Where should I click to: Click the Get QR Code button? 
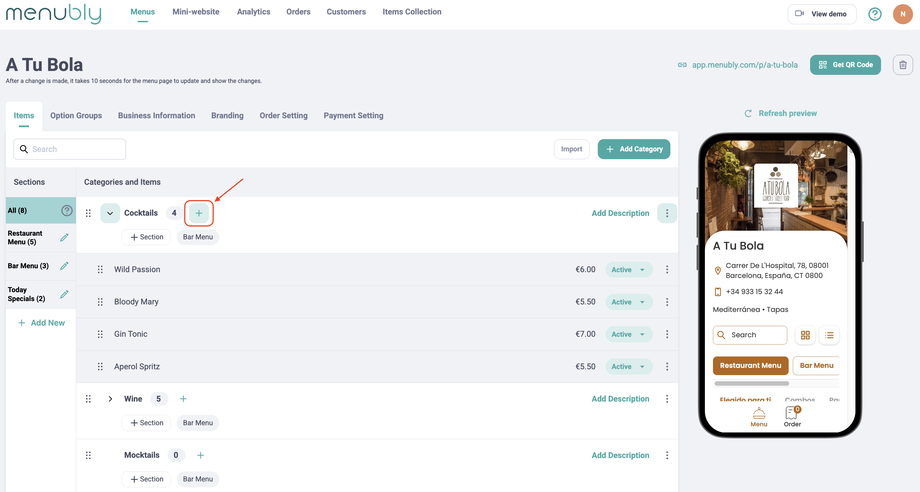click(845, 65)
